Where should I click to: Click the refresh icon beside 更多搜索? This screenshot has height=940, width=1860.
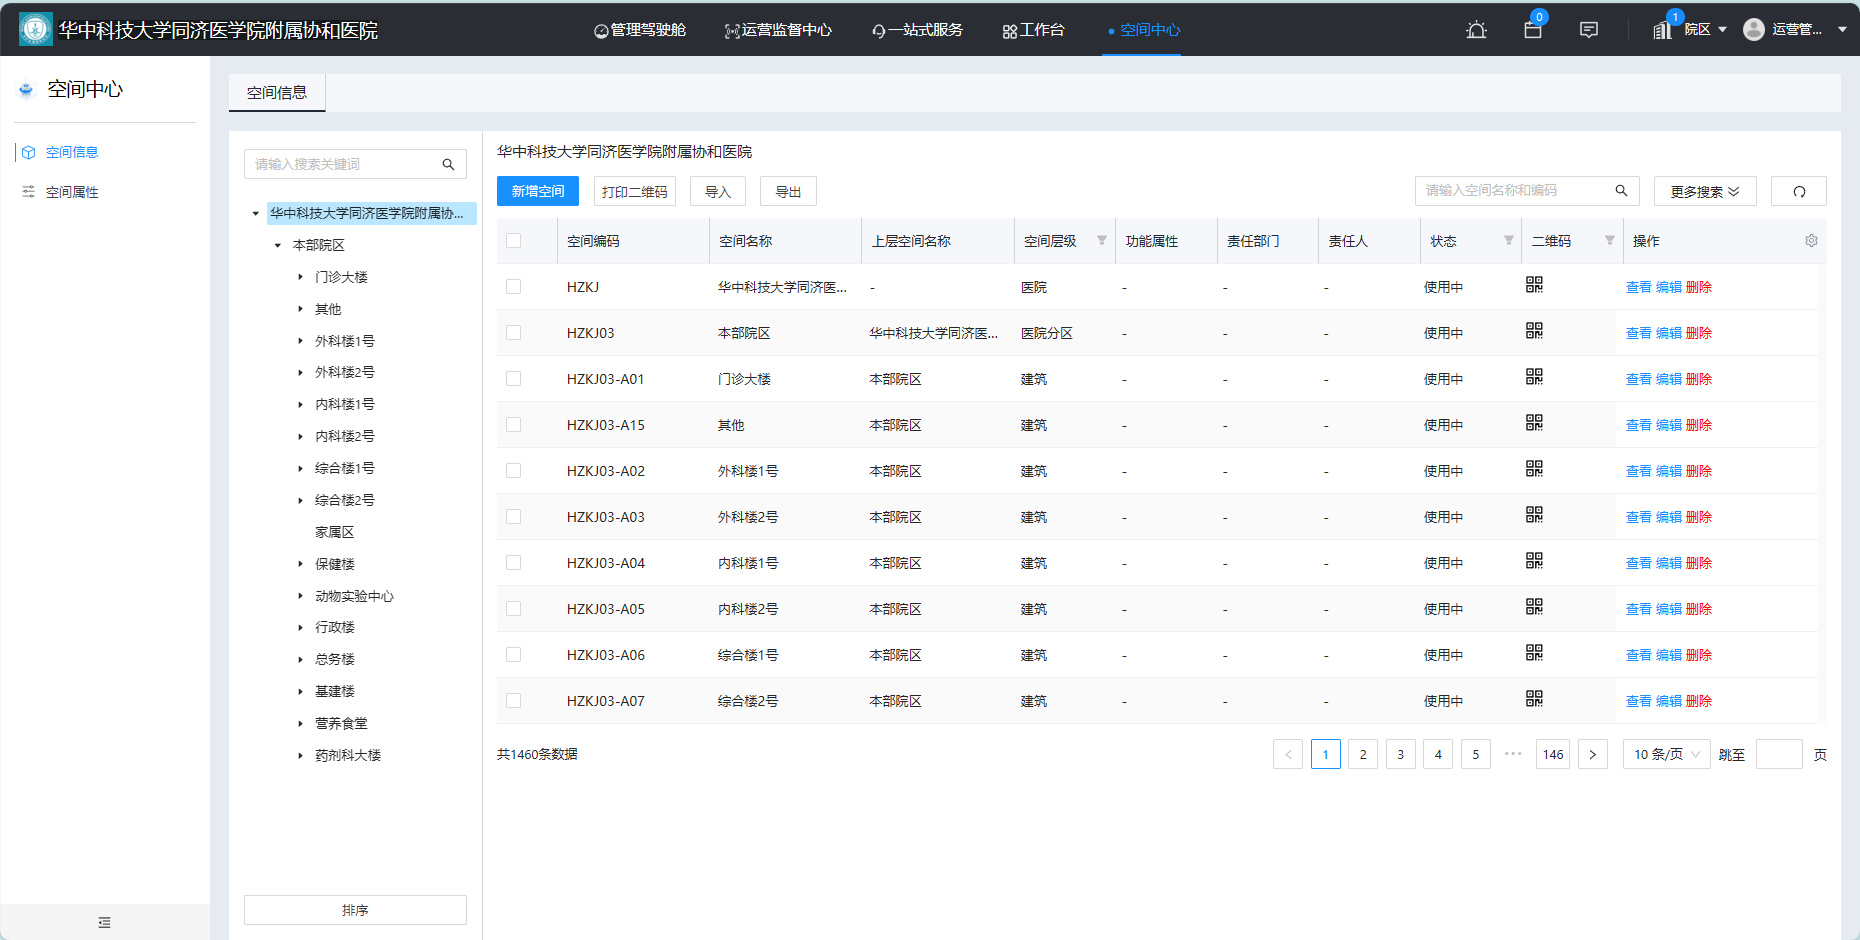1799,190
